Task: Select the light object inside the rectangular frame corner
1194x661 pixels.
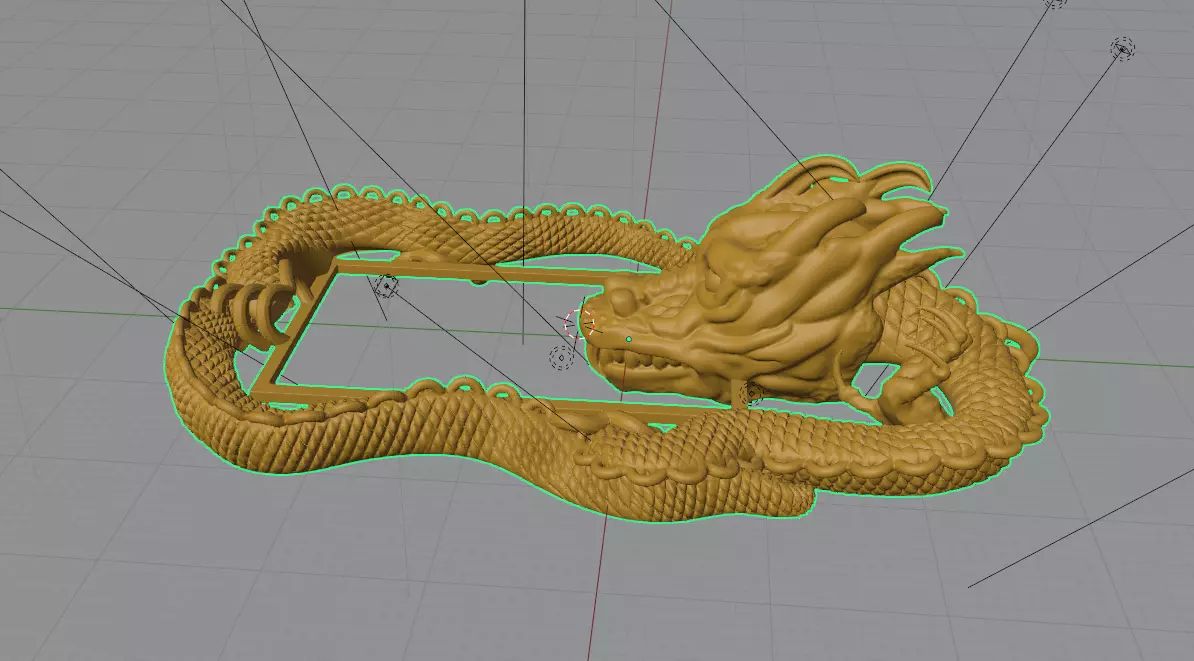Action: click(387, 287)
